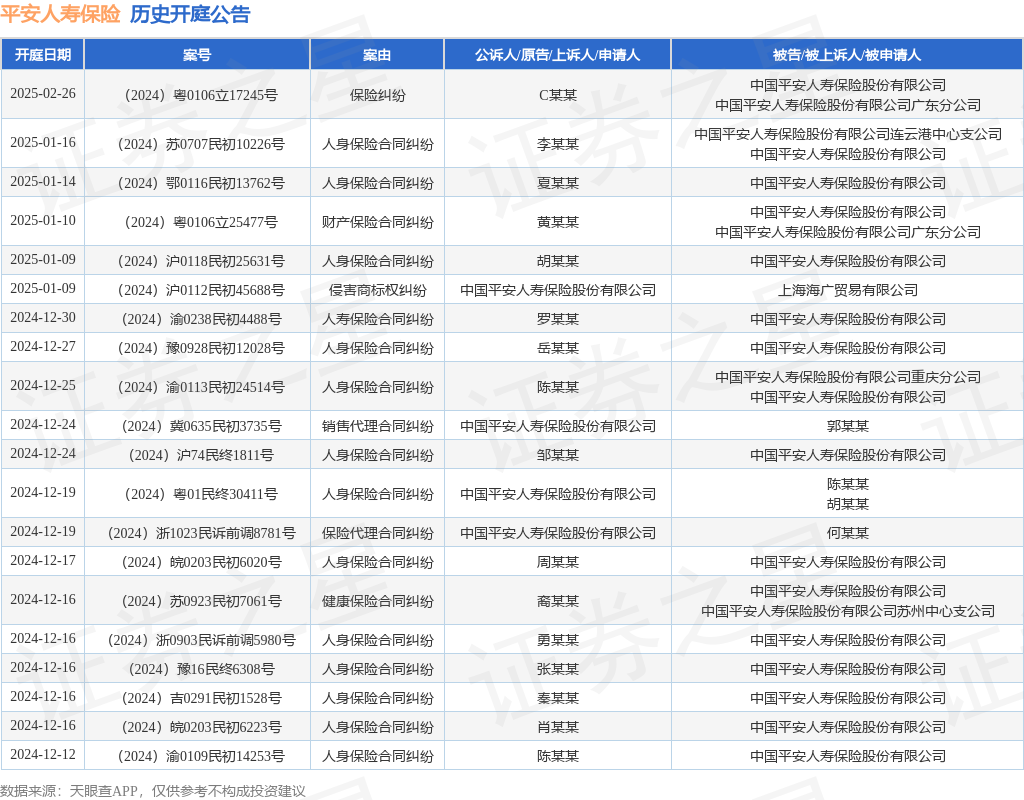Click plaintiff 夏某某
The height and width of the screenshot is (800, 1024).
coord(558,184)
